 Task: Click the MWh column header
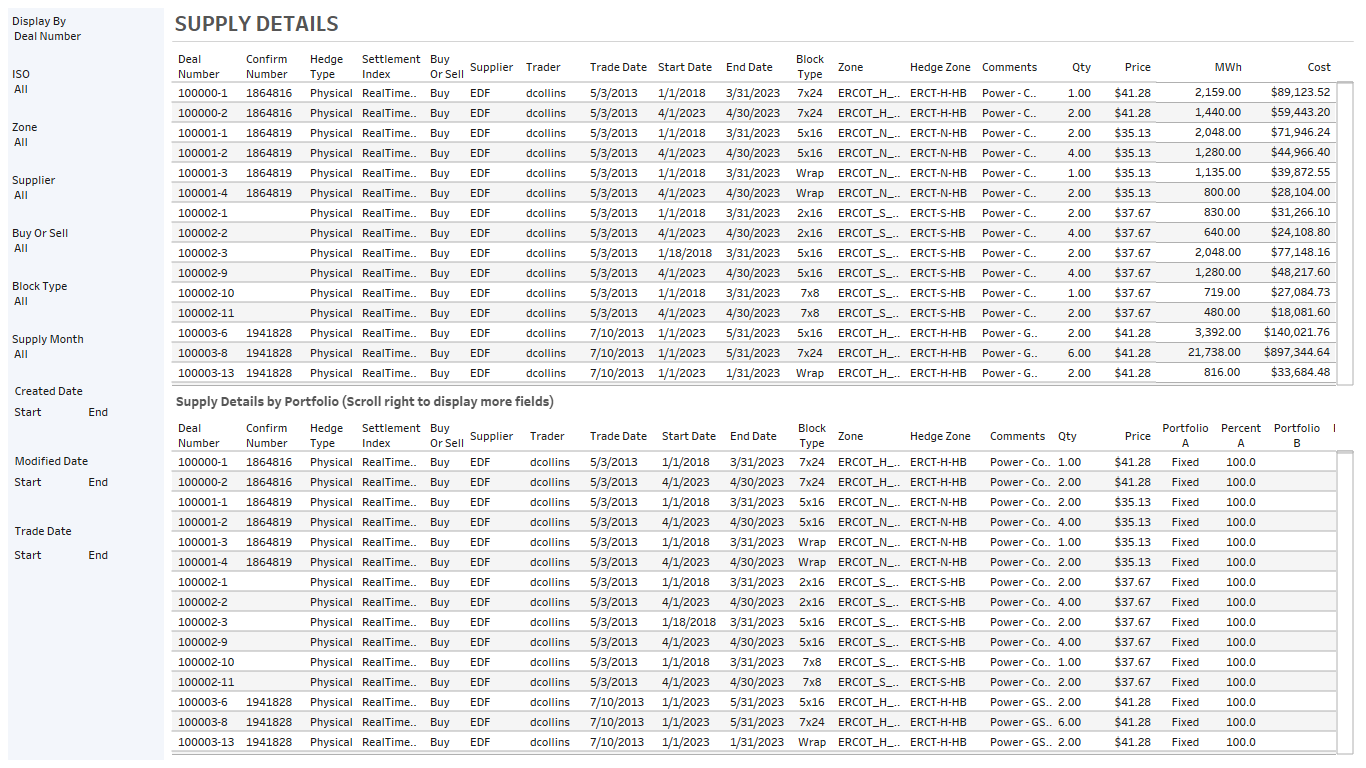point(1229,67)
